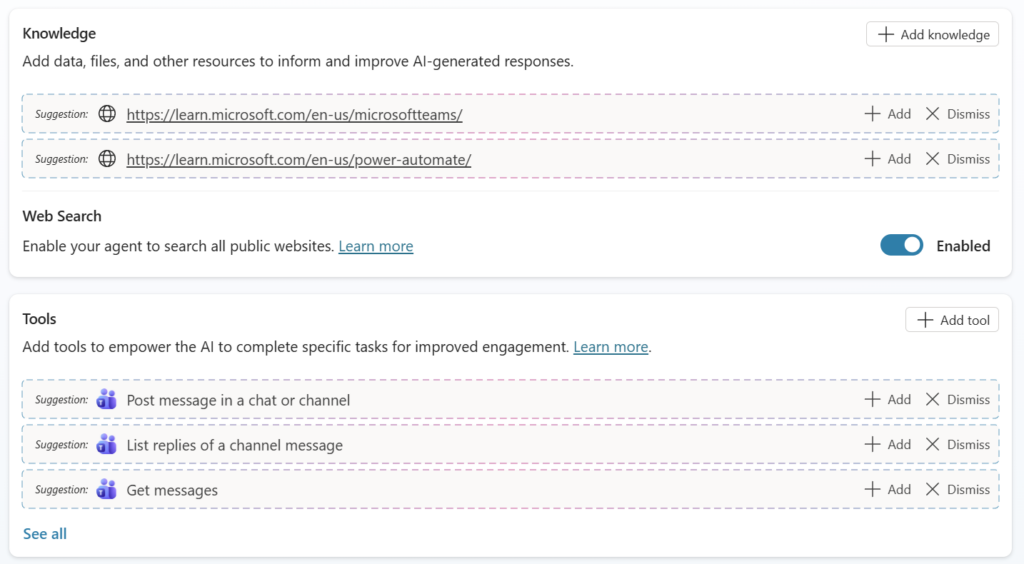Select the List replies of a channel message text
This screenshot has width=1024, height=564.
point(234,445)
